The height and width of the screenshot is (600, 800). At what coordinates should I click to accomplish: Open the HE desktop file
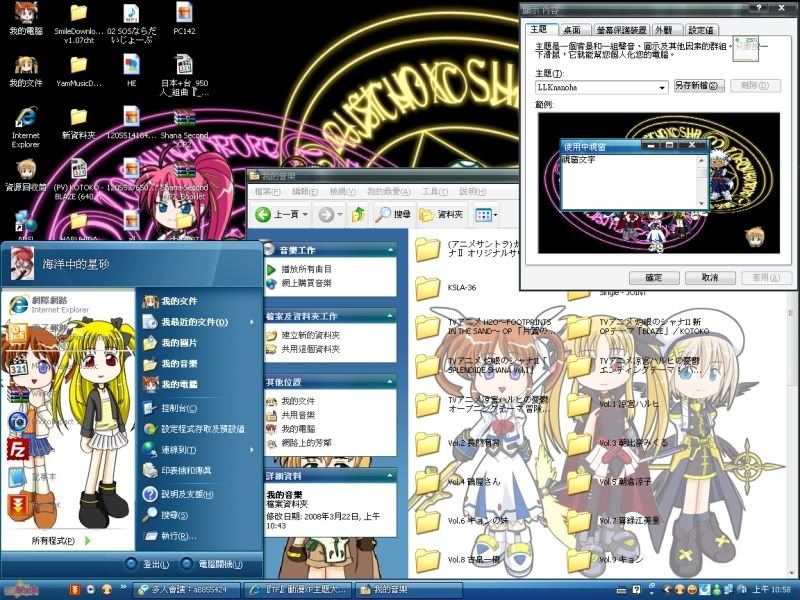[x=131, y=71]
